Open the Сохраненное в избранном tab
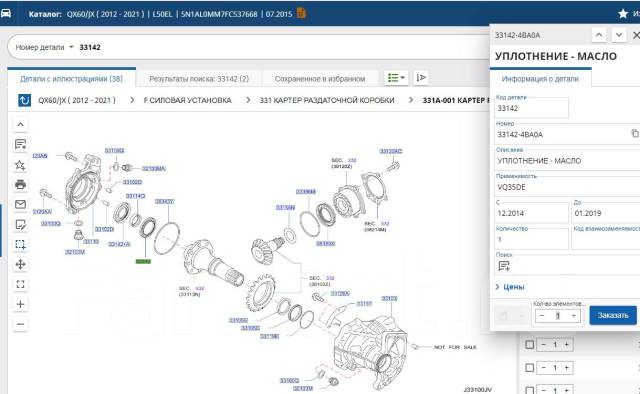Image resolution: width=640 pixels, height=394 pixels. click(x=320, y=79)
